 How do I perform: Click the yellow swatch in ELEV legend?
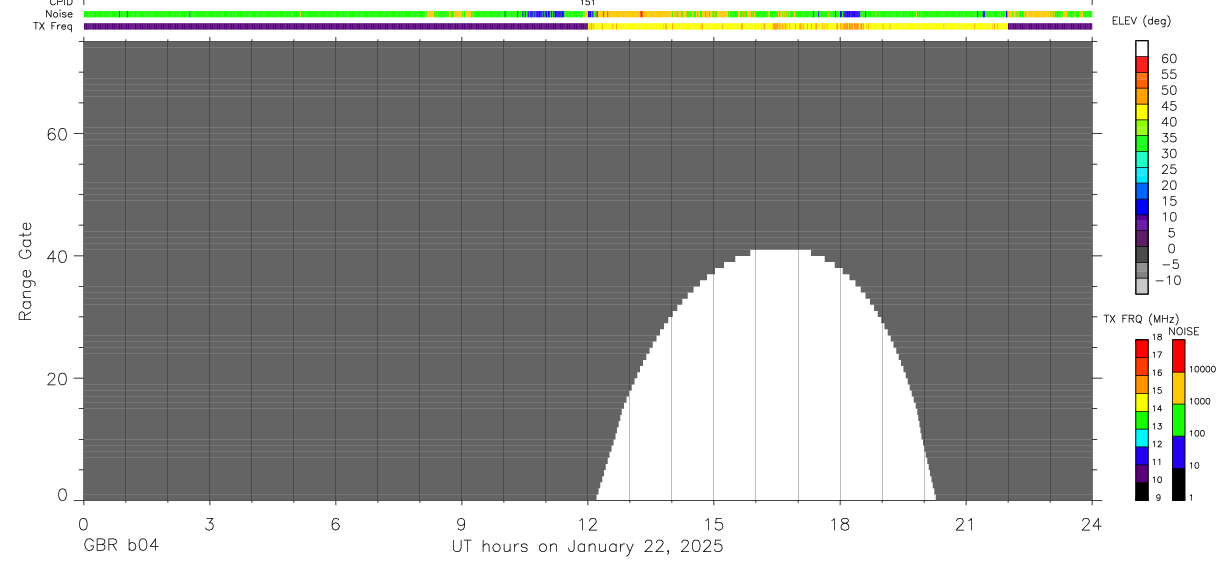tap(1142, 112)
